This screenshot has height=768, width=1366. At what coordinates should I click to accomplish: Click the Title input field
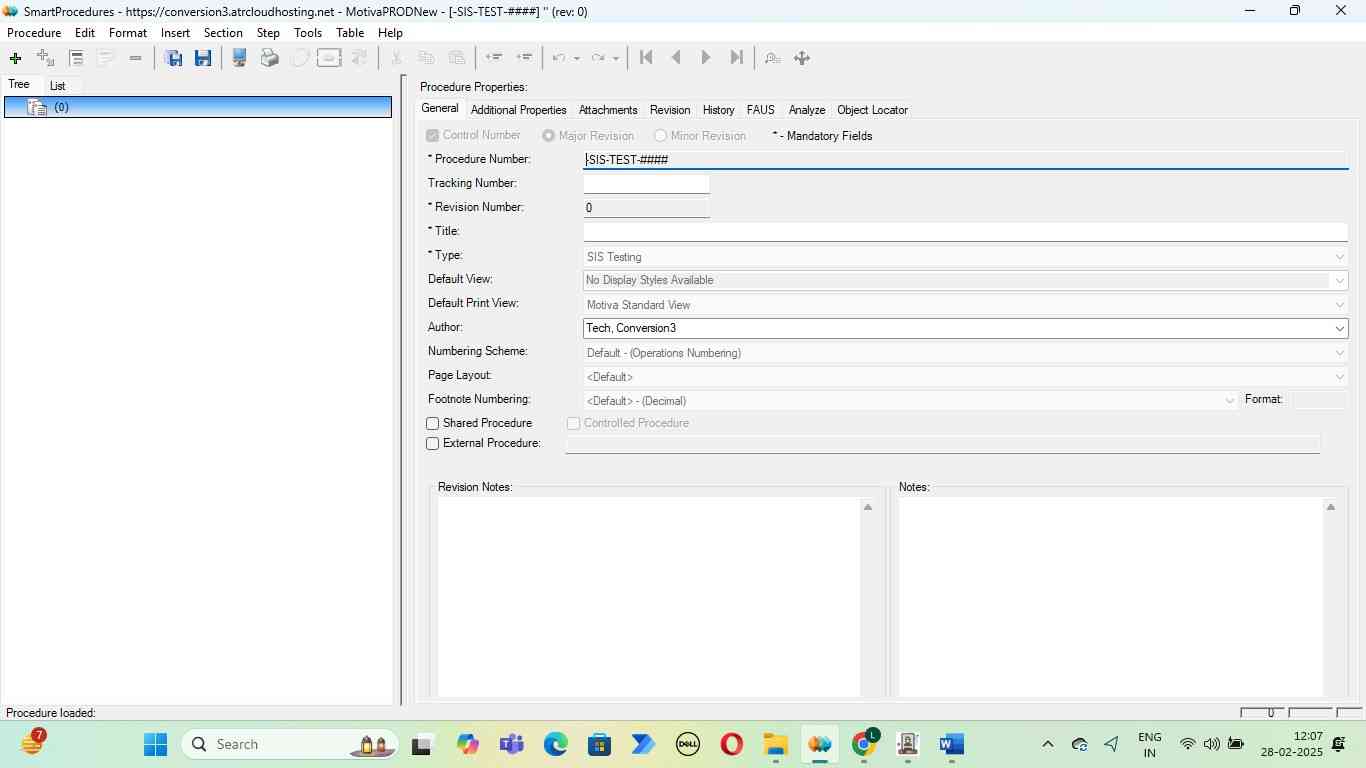point(965,232)
